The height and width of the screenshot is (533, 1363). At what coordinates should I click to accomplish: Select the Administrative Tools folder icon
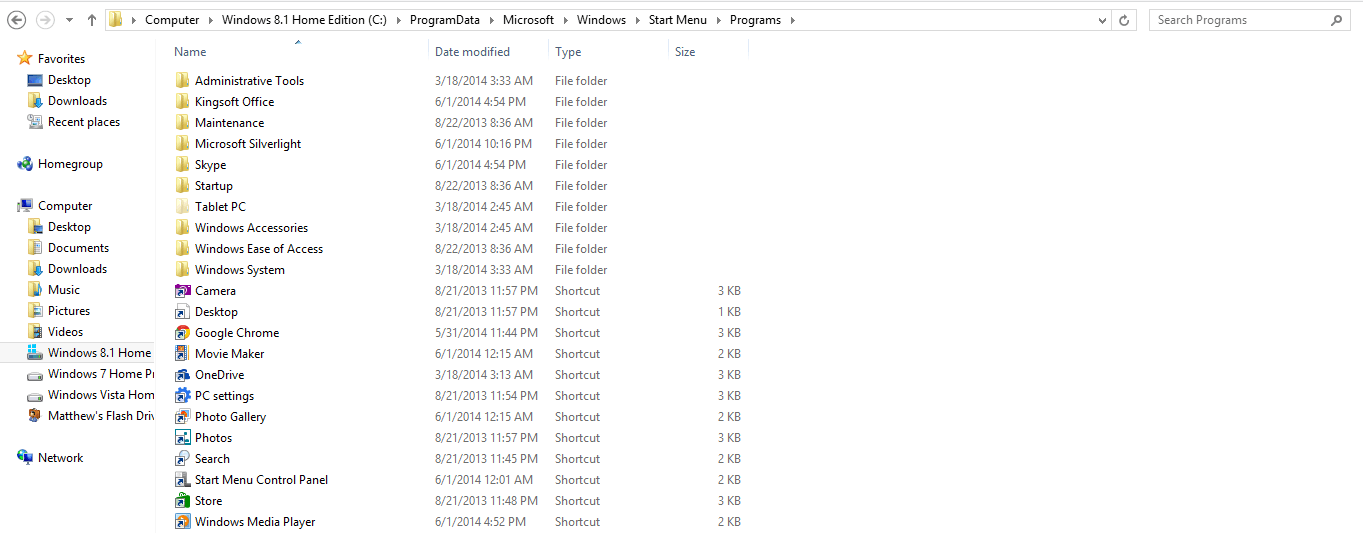[x=182, y=81]
